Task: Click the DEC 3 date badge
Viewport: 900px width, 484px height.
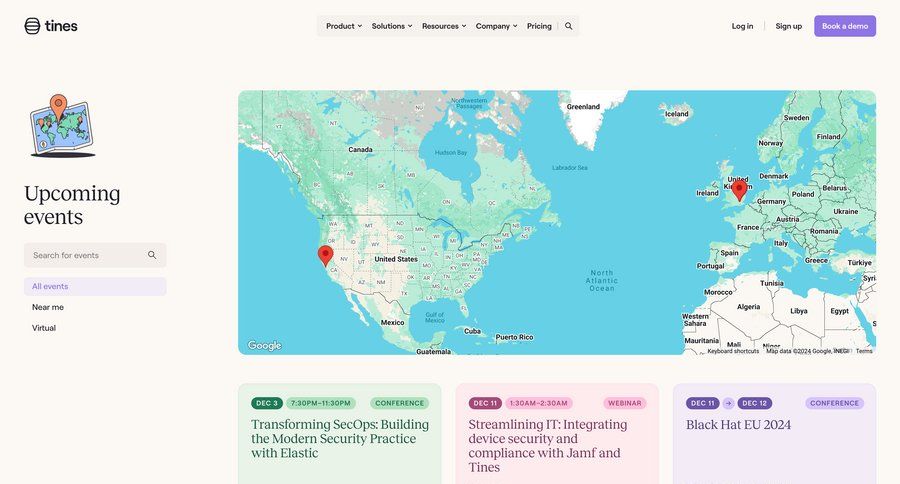Action: [x=267, y=403]
